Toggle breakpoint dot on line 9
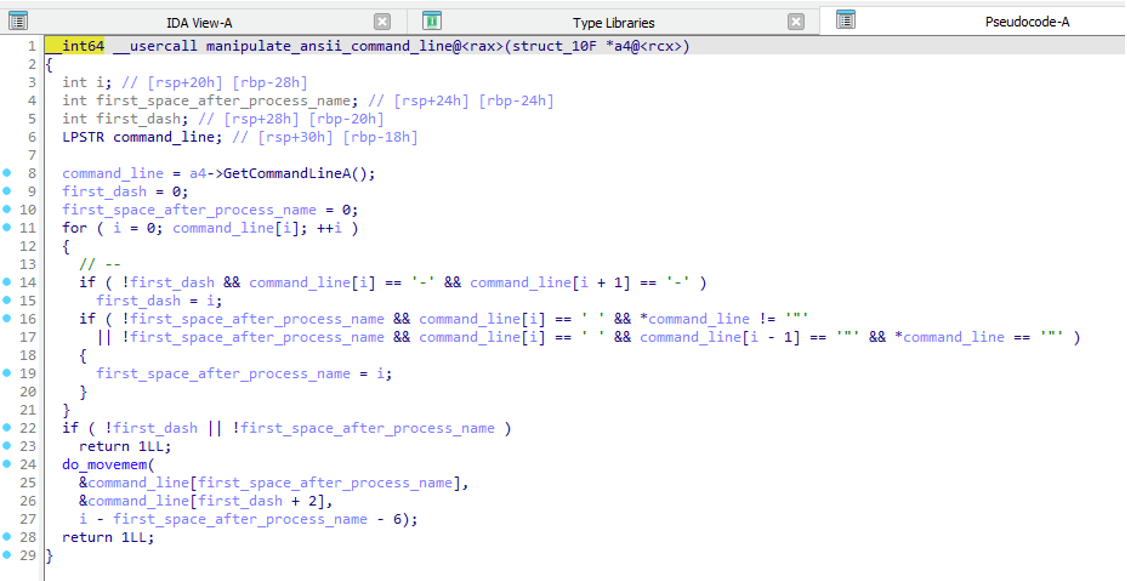 7,191
